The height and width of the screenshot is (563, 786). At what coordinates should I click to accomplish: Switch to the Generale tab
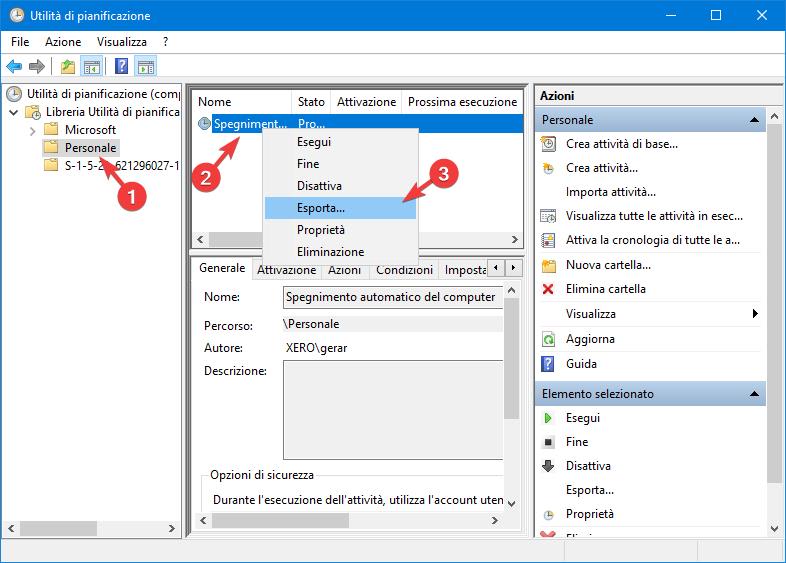click(222, 268)
